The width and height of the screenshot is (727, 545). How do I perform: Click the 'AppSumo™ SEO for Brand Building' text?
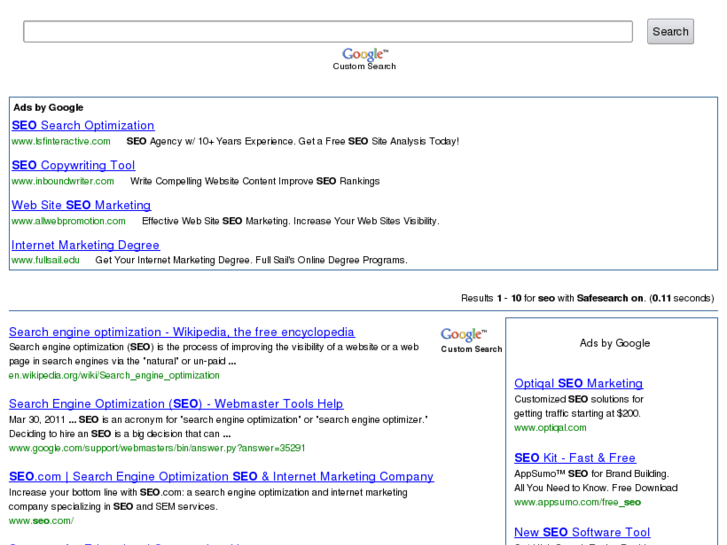[x=592, y=474]
